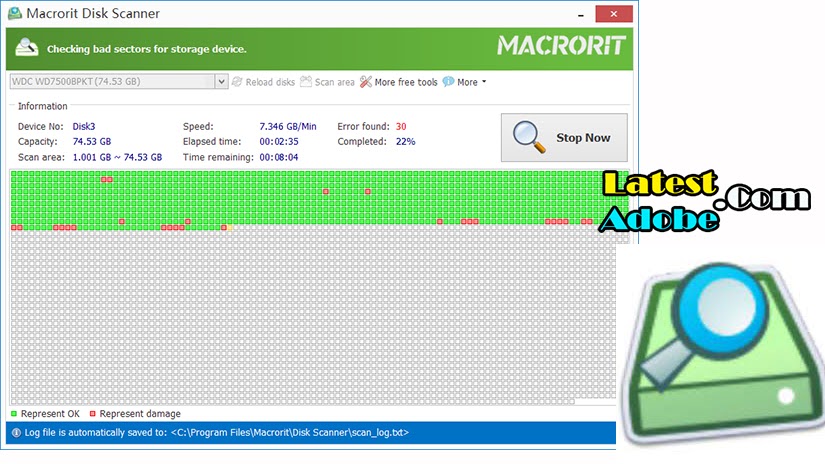
Task: Click the Time remaining 00:08:04
Action: coord(279,157)
